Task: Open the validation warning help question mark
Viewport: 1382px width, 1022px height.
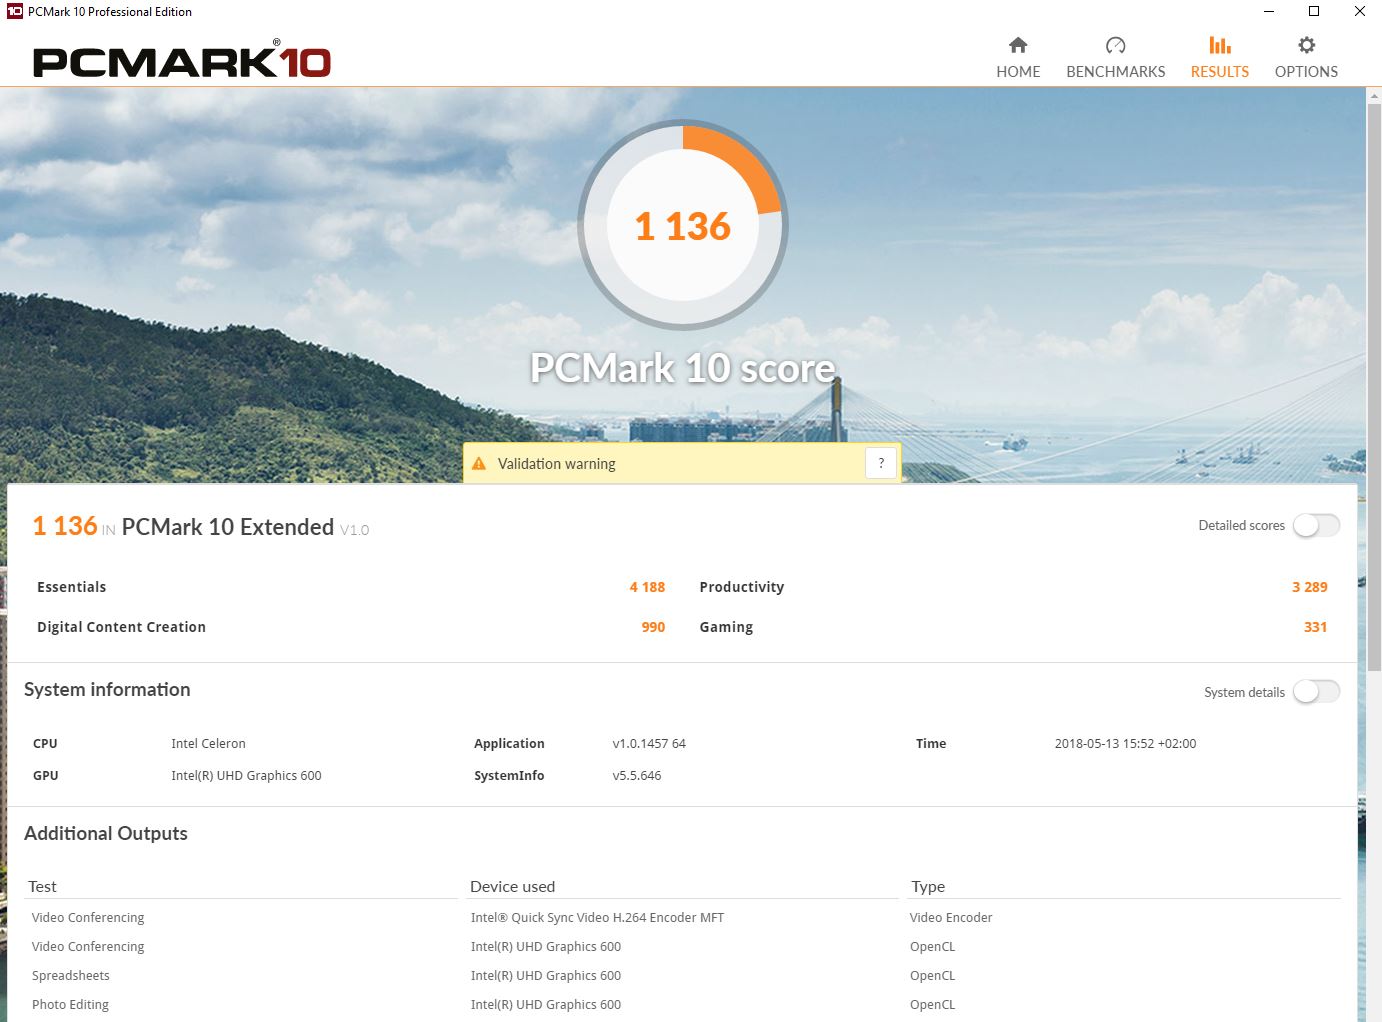Action: click(x=881, y=463)
